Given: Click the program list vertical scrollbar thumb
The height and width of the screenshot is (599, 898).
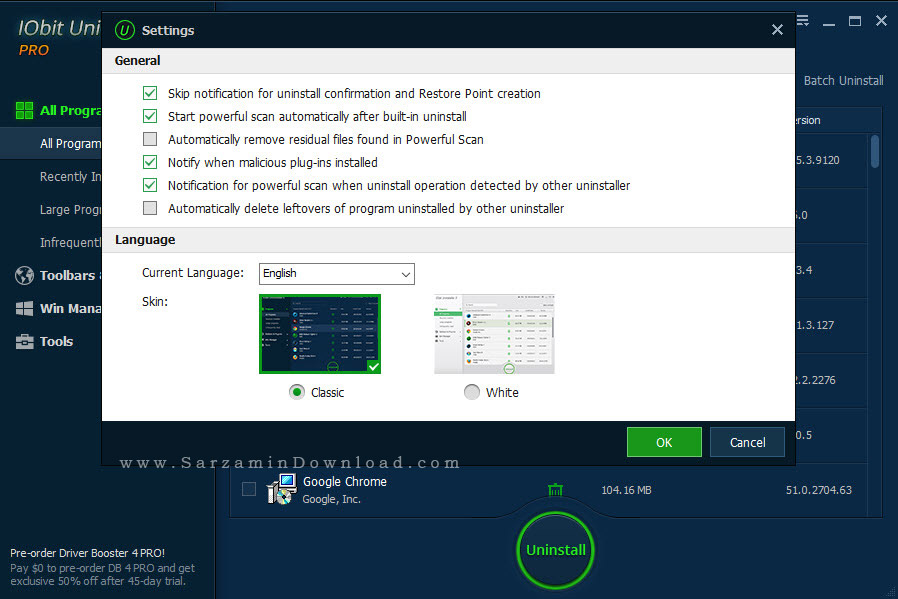Looking at the screenshot, I should 875,152.
